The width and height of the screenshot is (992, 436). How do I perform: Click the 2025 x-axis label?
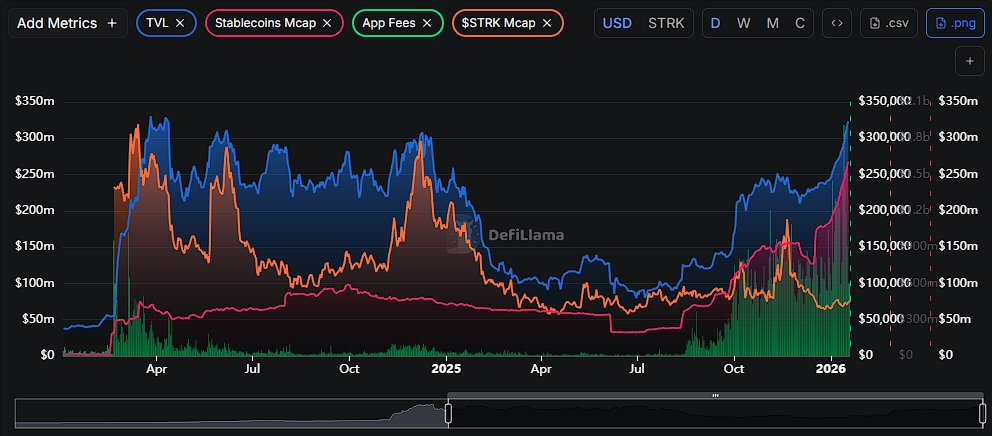[x=446, y=368]
